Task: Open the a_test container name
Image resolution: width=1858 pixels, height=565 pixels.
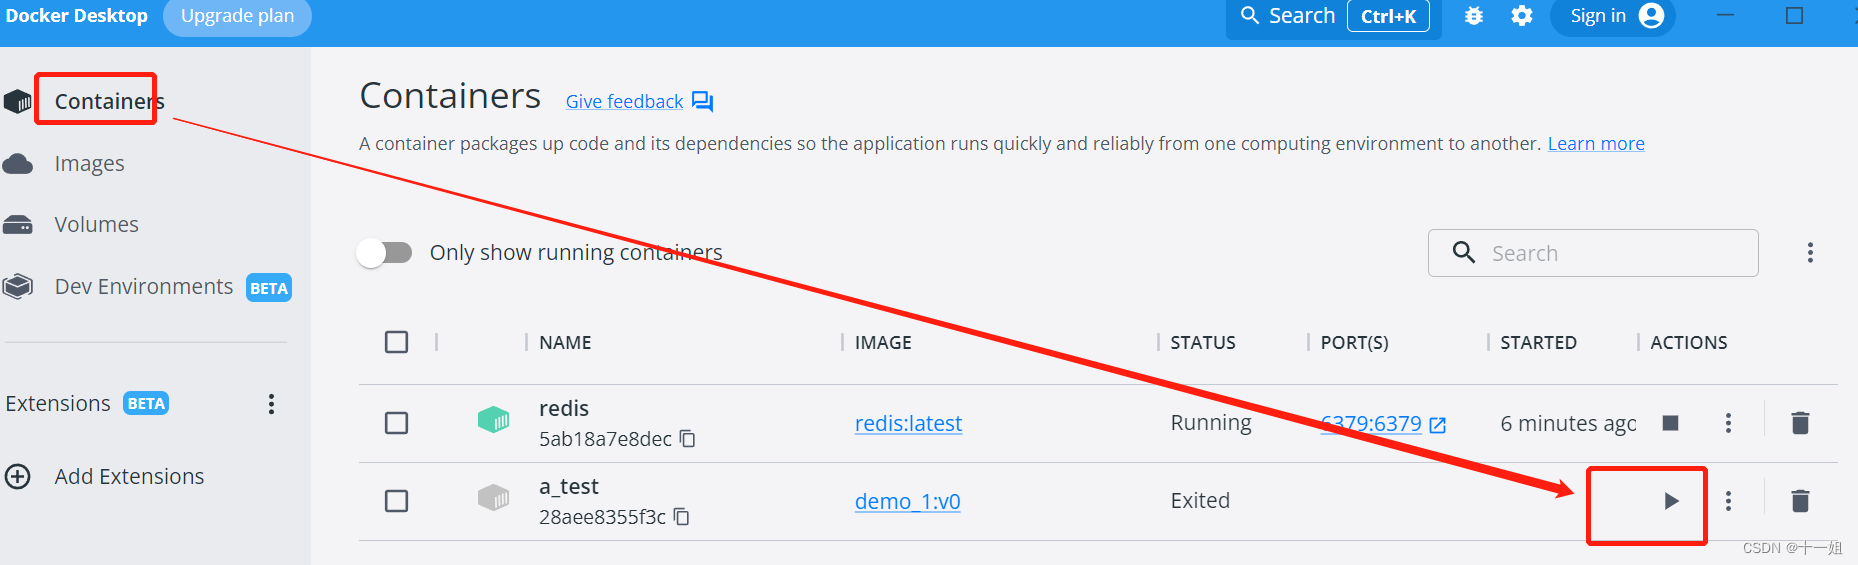Action: (569, 486)
